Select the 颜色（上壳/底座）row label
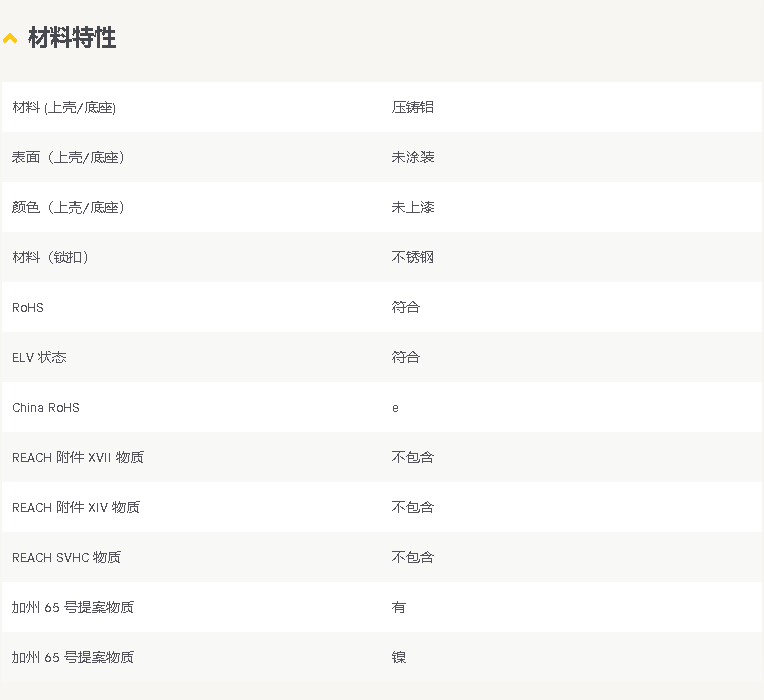The width and height of the screenshot is (764, 700). click(x=68, y=207)
